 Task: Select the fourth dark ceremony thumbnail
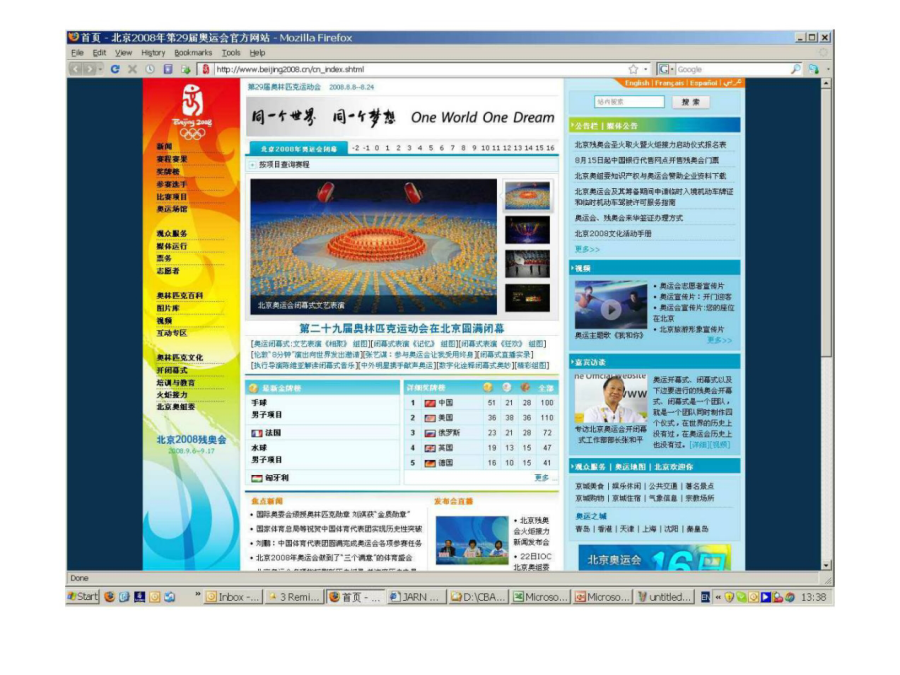coord(527,298)
